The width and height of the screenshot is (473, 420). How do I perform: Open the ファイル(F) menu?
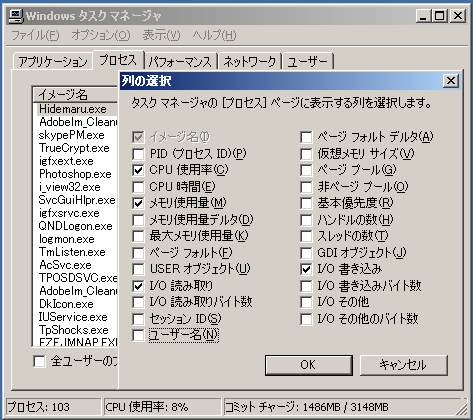tap(35, 35)
